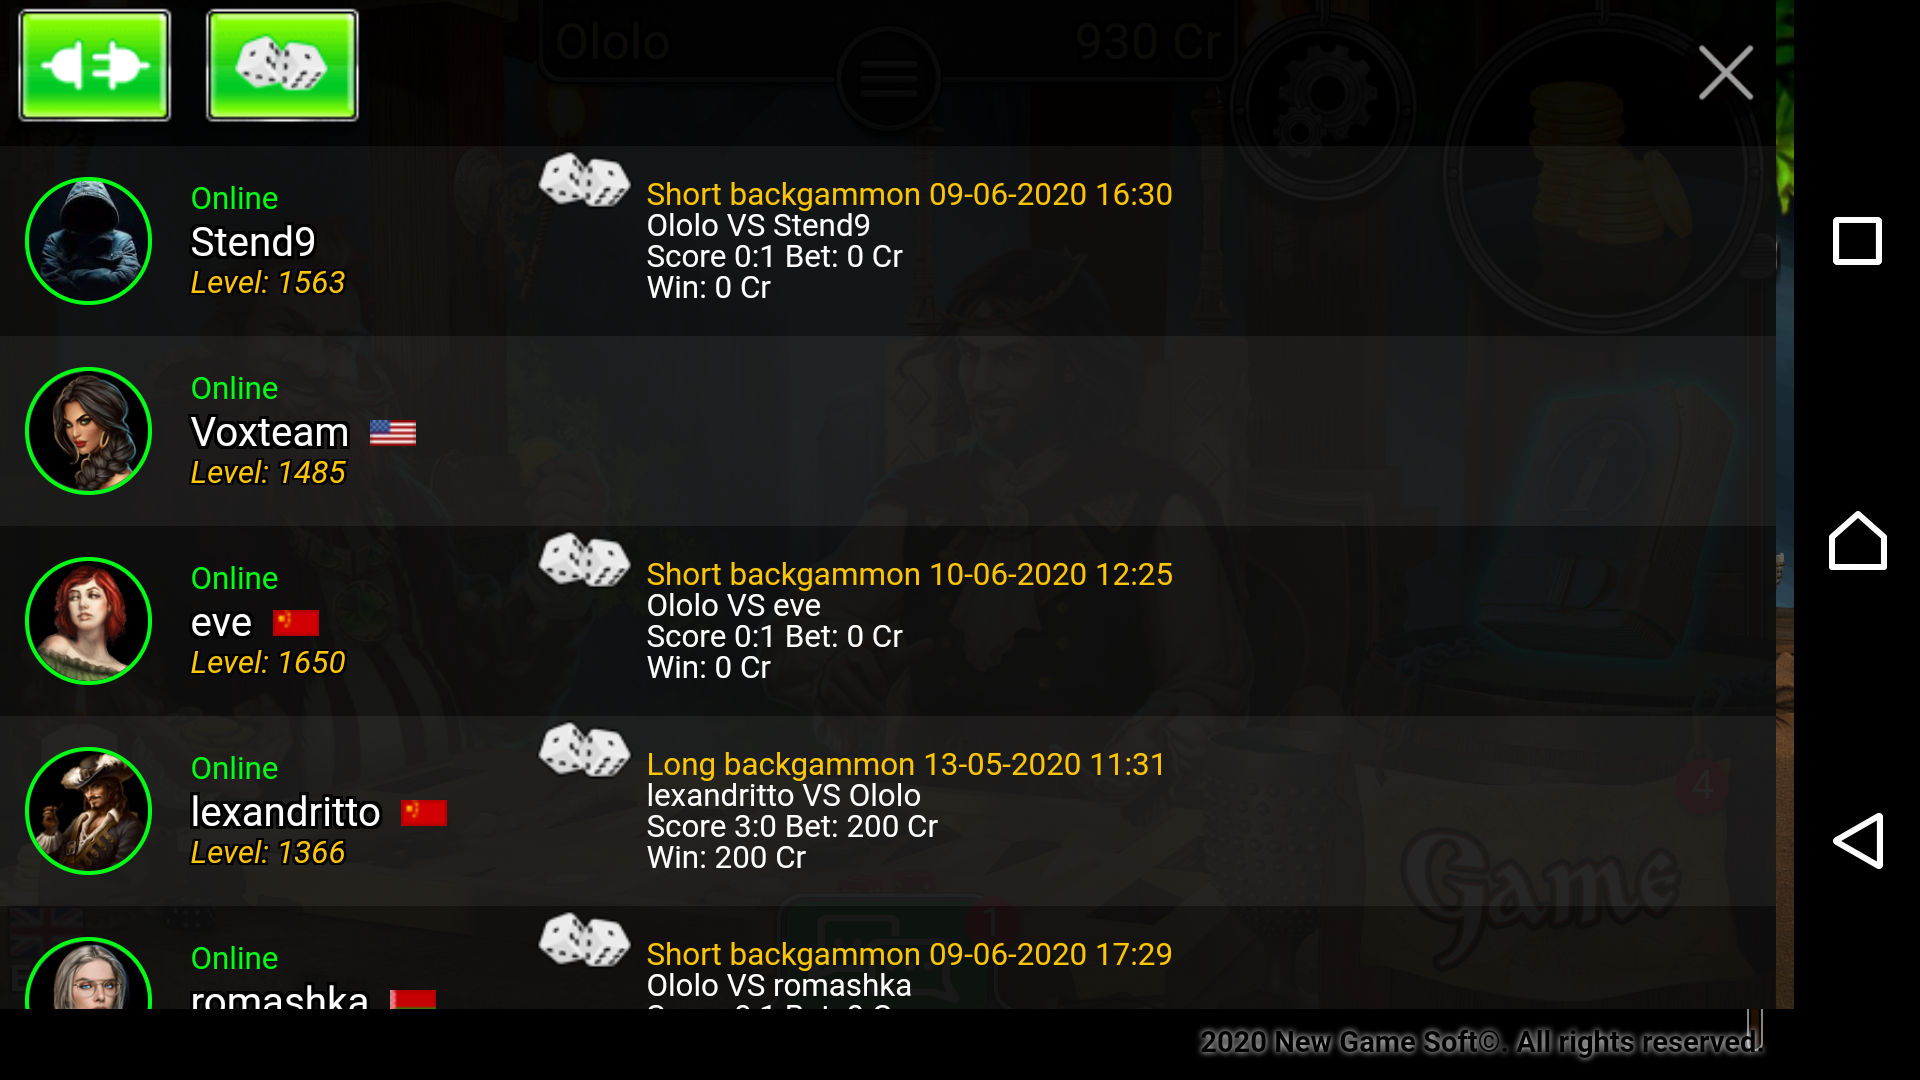Viewport: 1920px width, 1080px height.
Task: Tap romashka's avatar at the bottom
Action: tap(88, 973)
